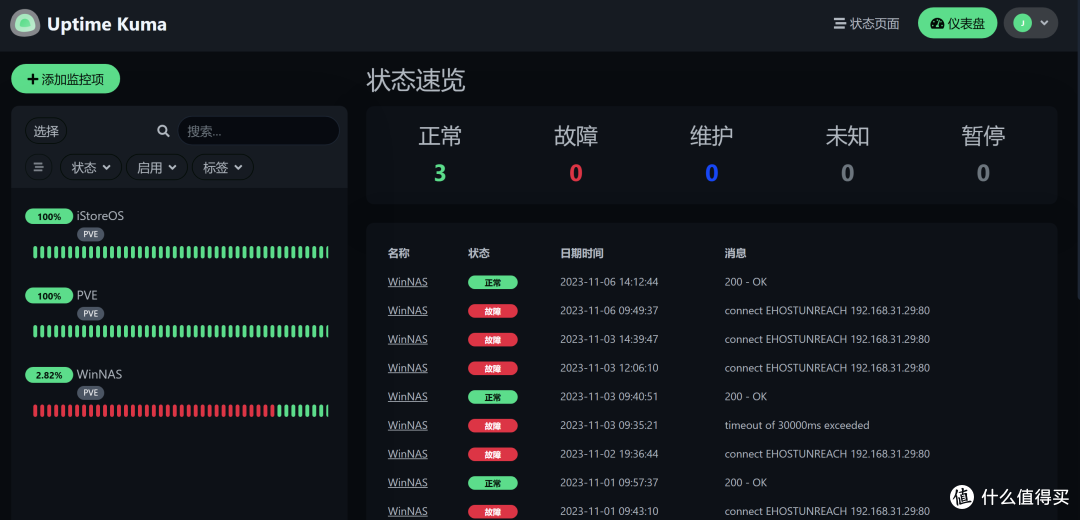Expand the 启用 filter dropdown
The width and height of the screenshot is (1080, 520).
(157, 167)
